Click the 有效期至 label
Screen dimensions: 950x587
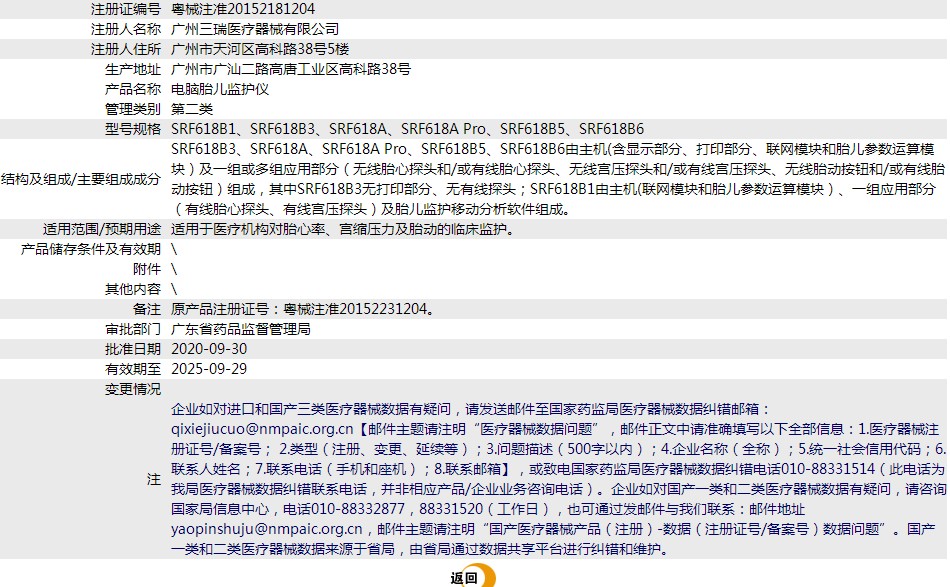133,369
